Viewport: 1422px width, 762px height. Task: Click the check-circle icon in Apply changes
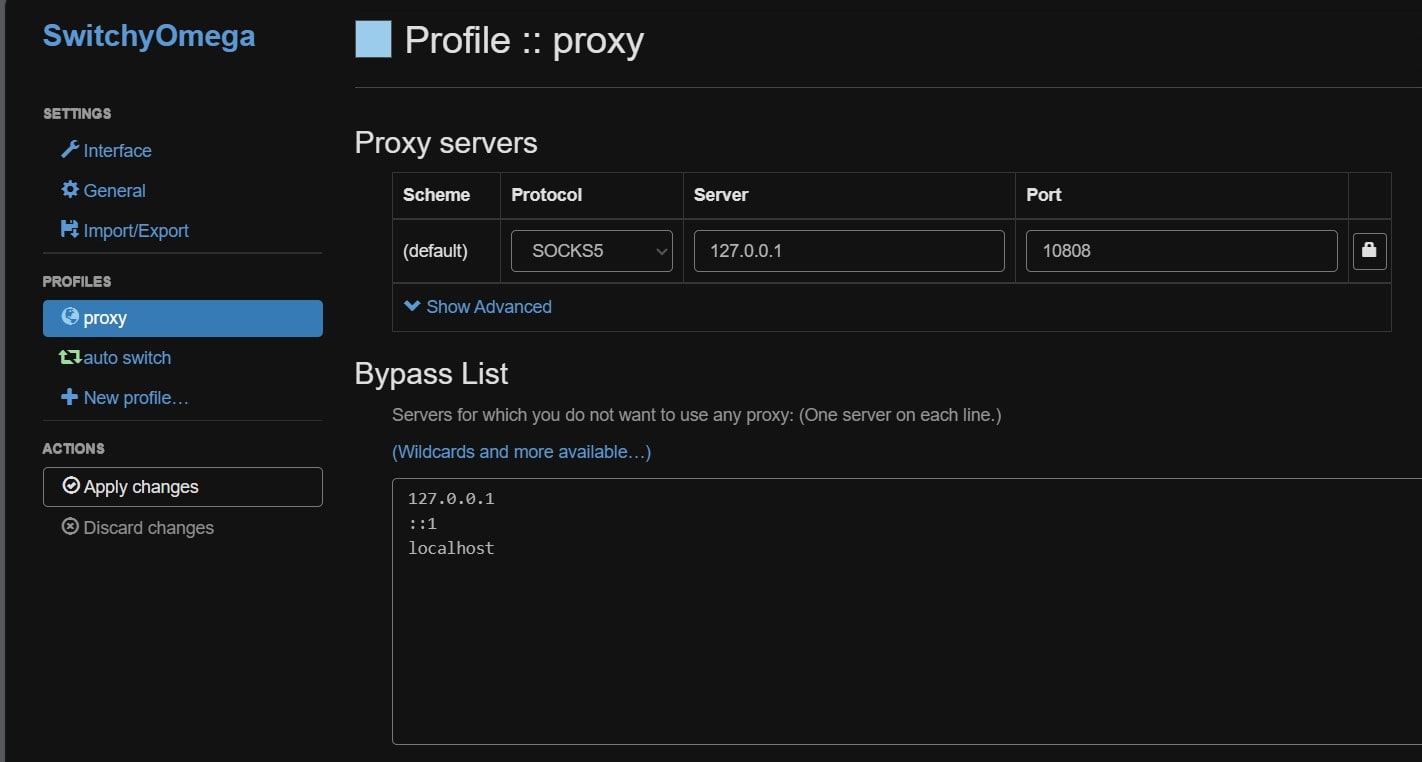tap(71, 485)
